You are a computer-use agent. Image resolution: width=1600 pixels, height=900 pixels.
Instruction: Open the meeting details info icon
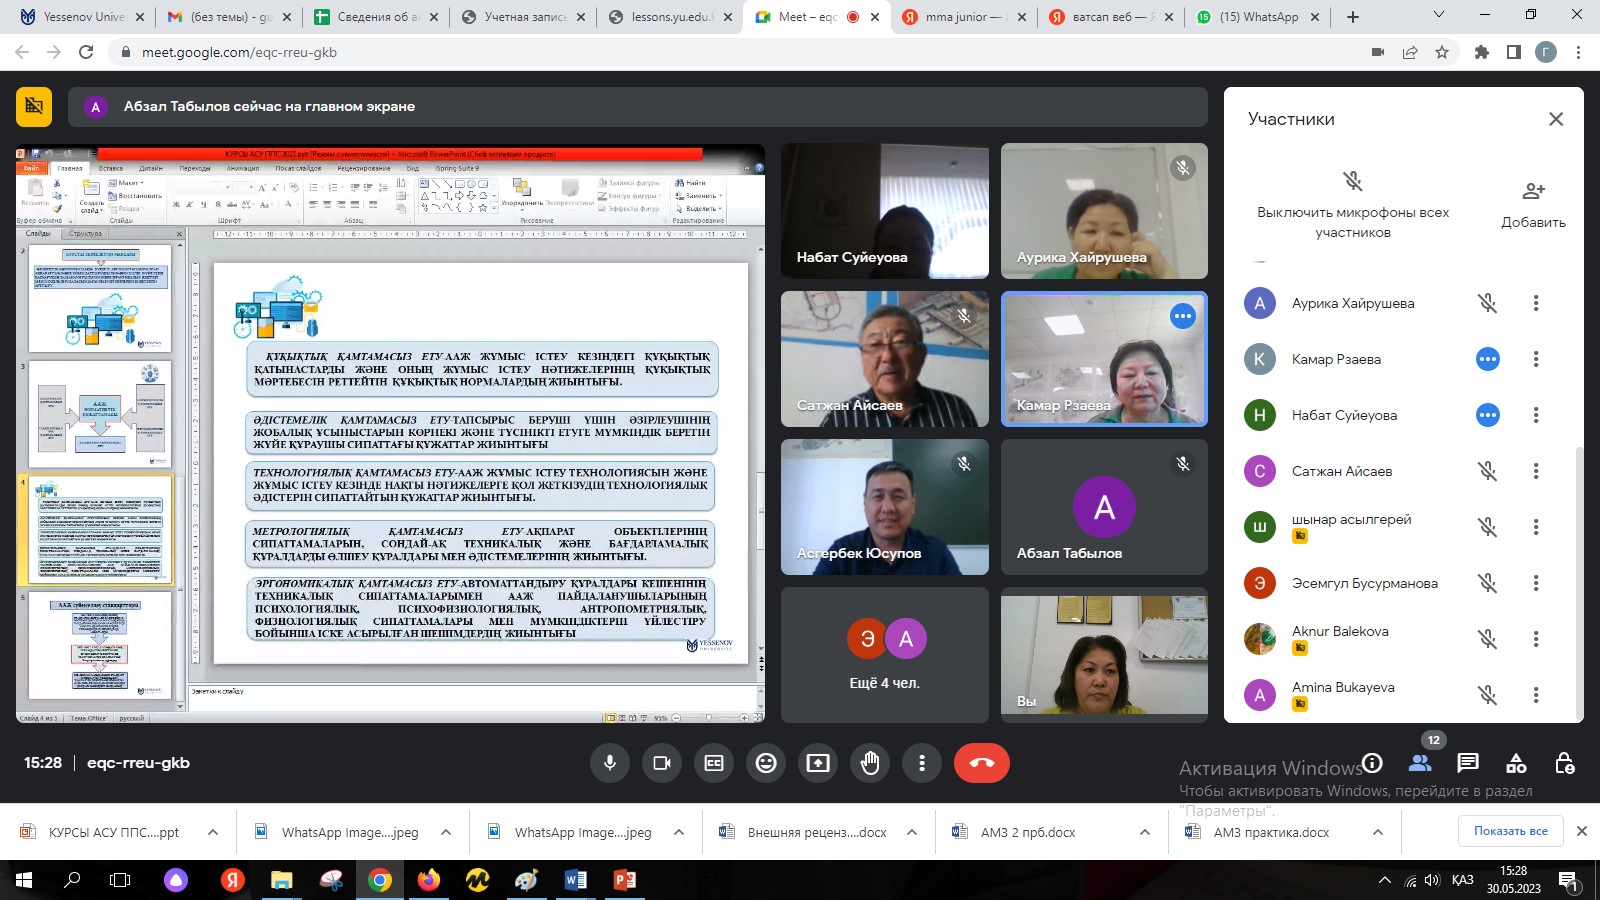pyautogui.click(x=1372, y=763)
